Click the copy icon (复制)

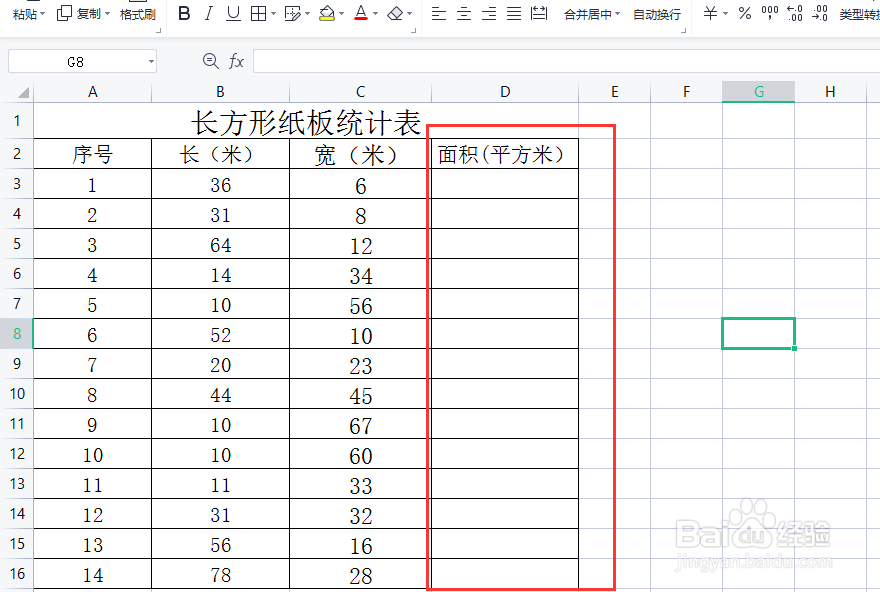(65, 13)
